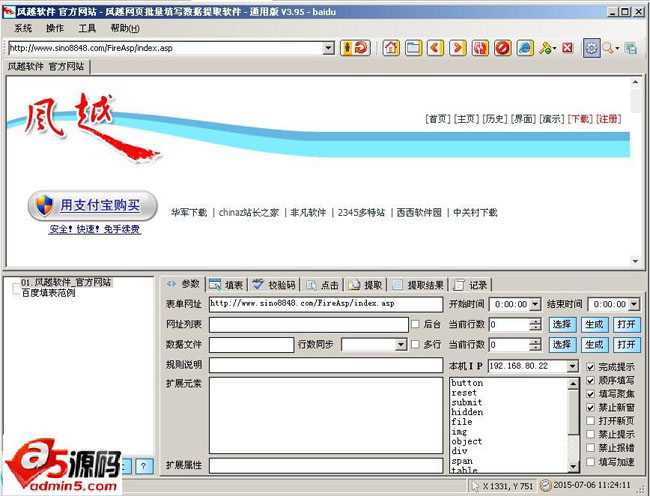Viewport: 650px width, 496px height.
Task: Follow the [注册] link on the page
Action: (x=609, y=119)
